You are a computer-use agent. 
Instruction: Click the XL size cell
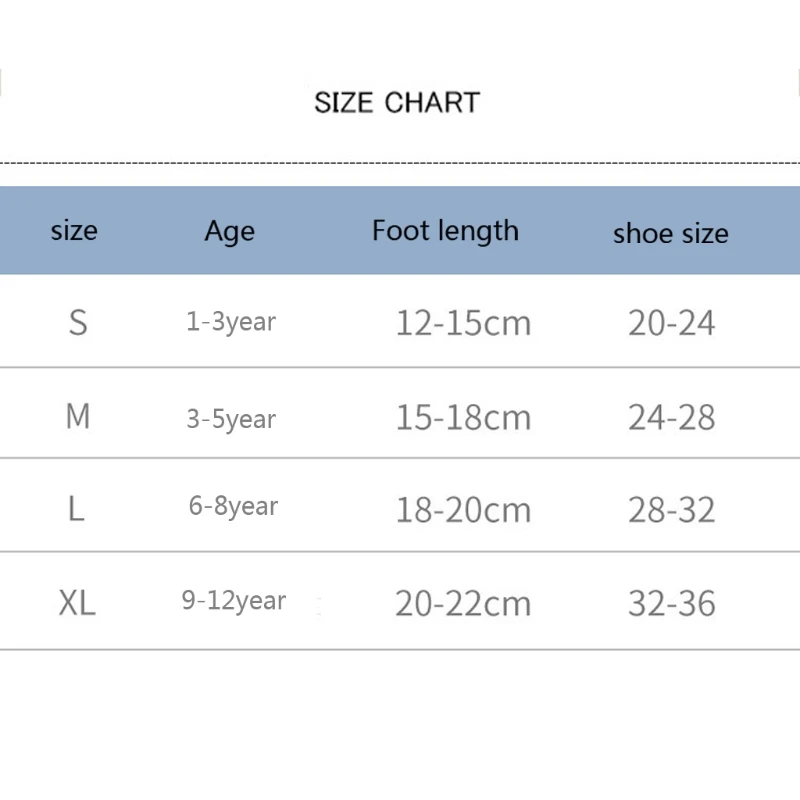click(x=77, y=604)
